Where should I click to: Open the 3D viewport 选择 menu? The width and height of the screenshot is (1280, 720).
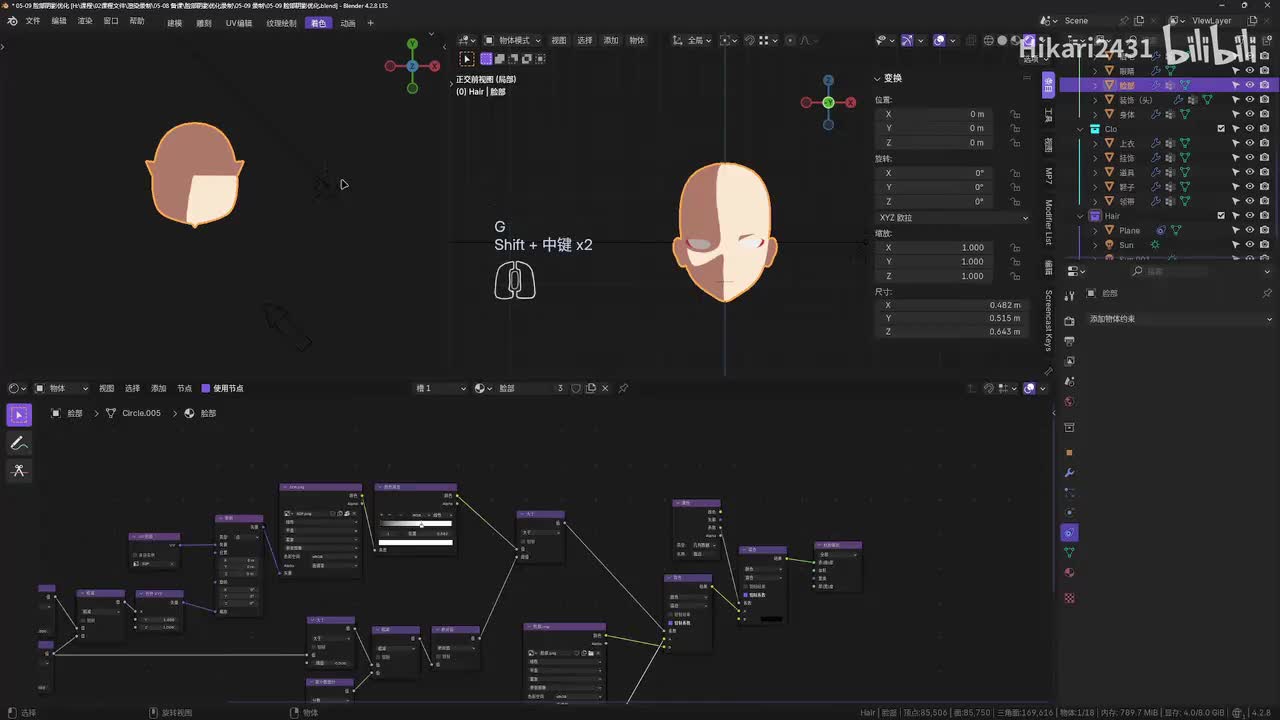click(x=585, y=40)
